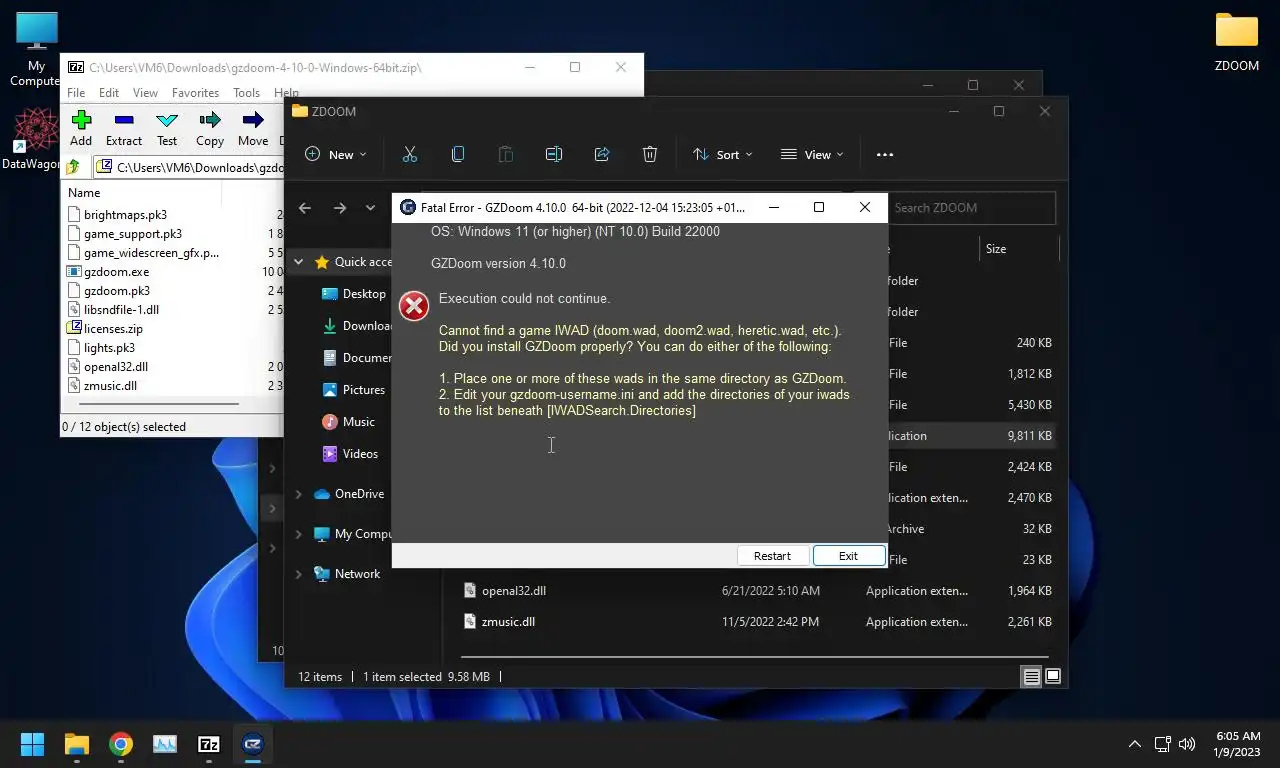Click the Search ZDOOM input field
The height and width of the screenshot is (768, 1280).
coord(972,208)
